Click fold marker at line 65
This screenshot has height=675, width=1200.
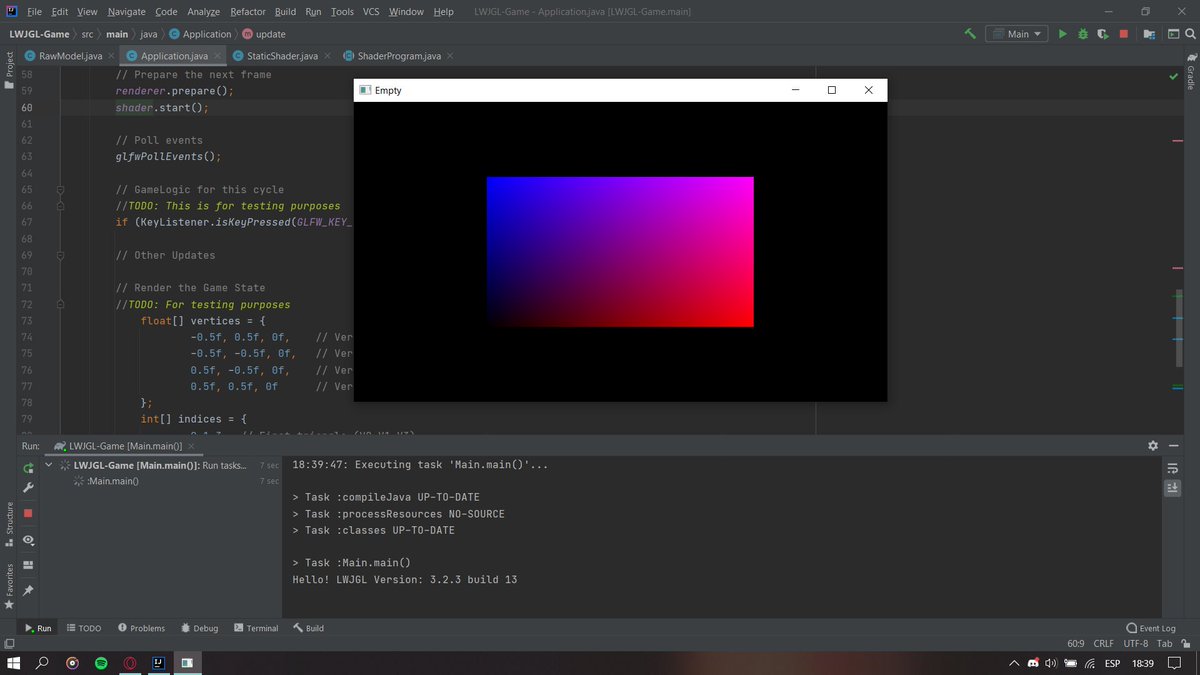[60, 189]
